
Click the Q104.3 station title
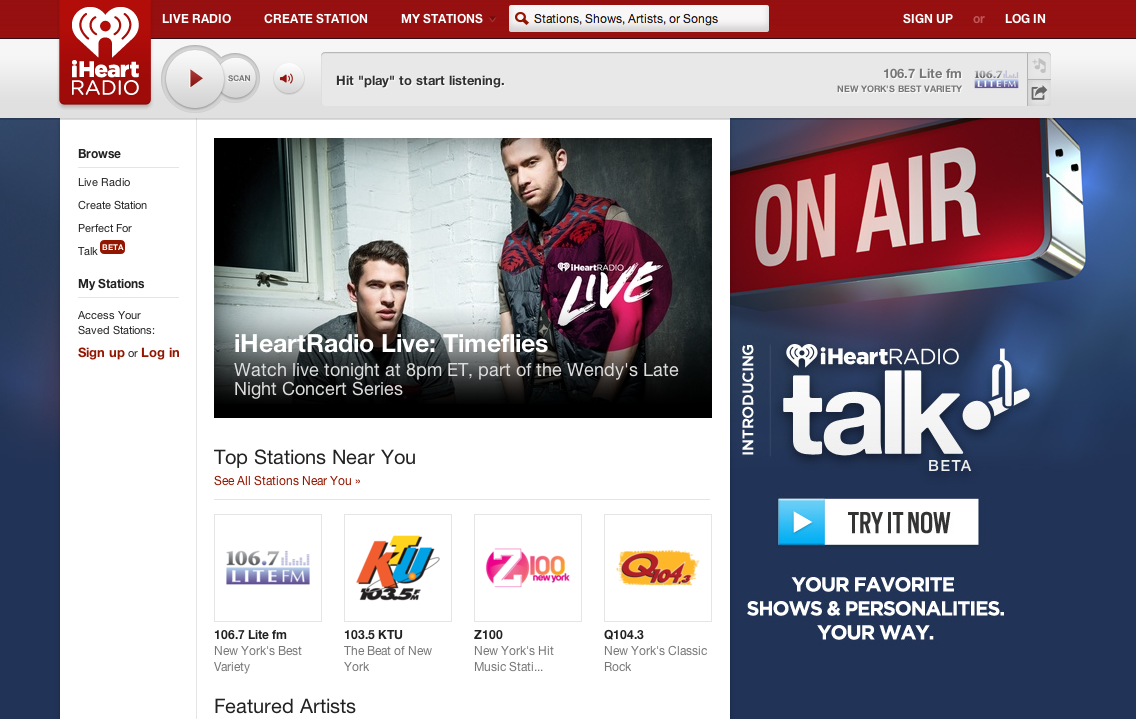tap(624, 634)
